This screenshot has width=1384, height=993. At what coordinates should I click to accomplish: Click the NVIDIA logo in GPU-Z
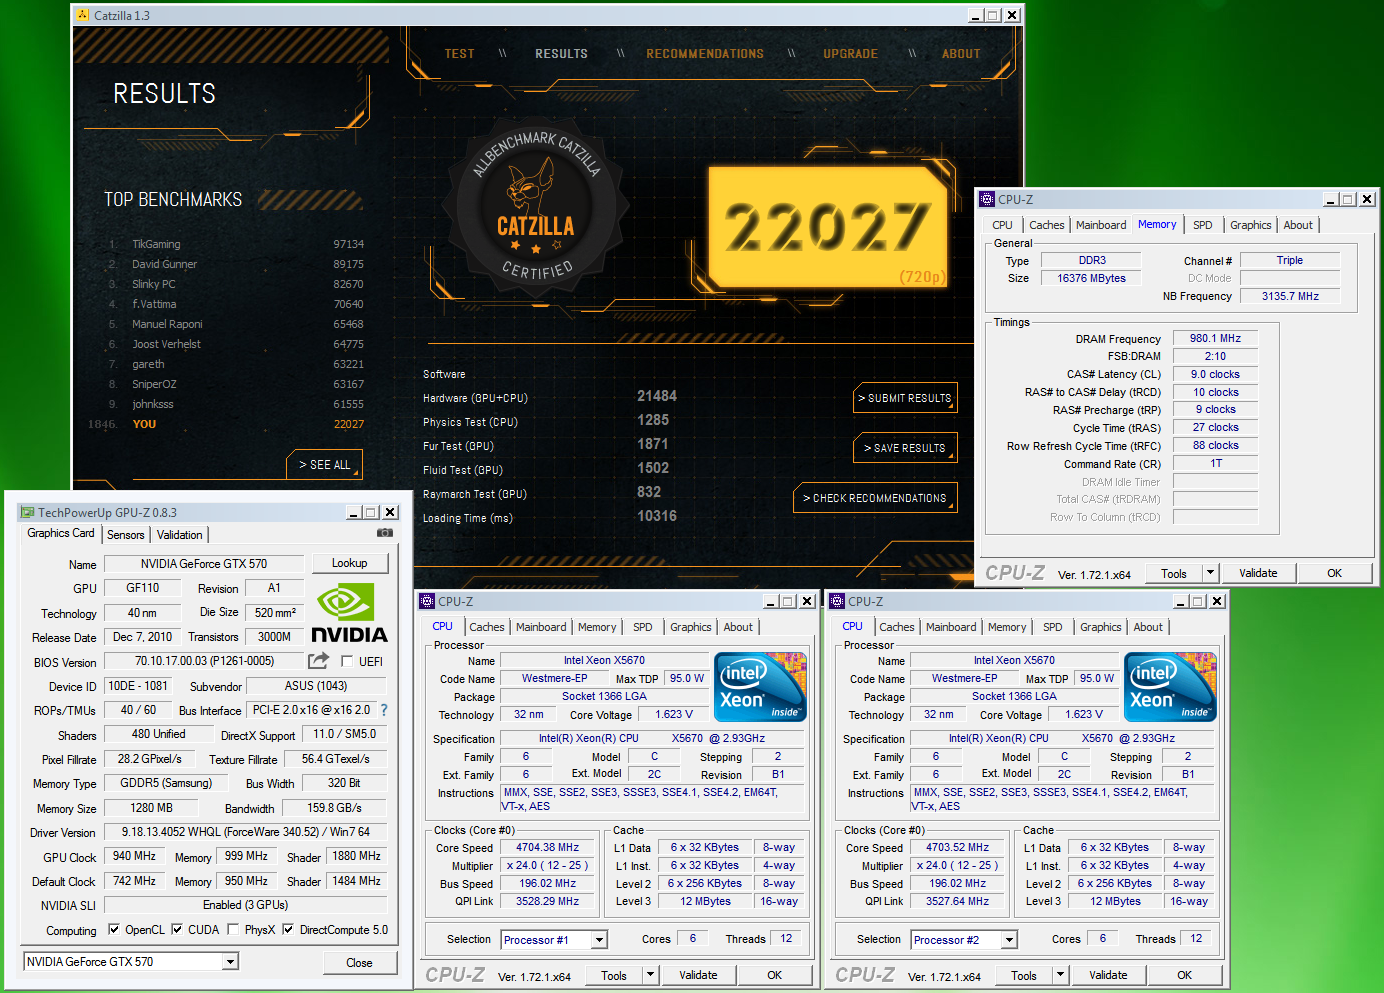(x=349, y=614)
